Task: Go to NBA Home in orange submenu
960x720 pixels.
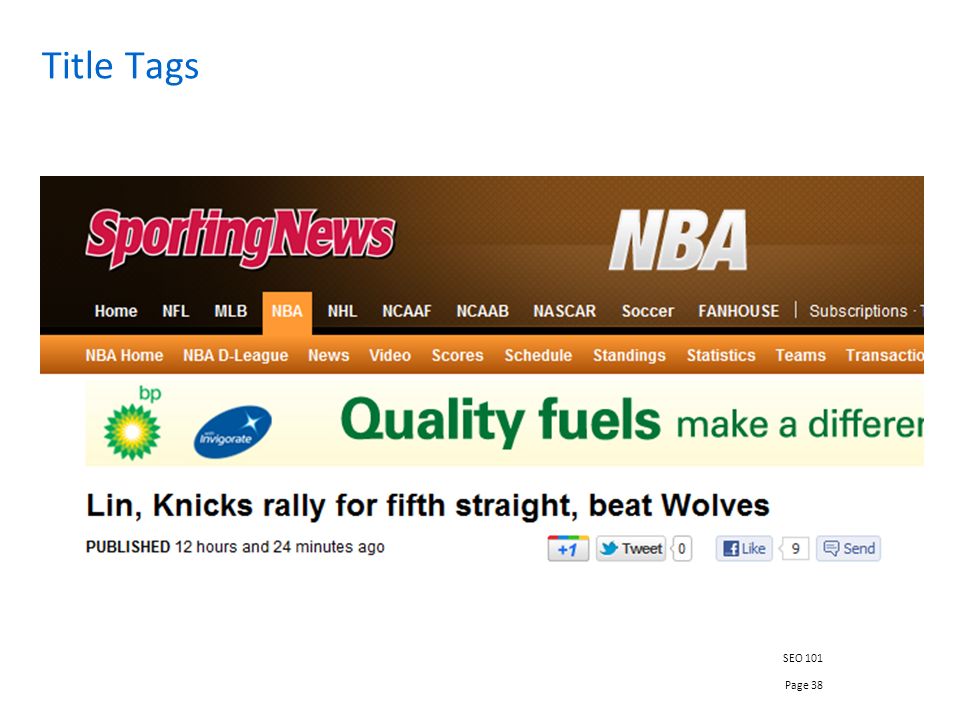Action: tap(124, 355)
